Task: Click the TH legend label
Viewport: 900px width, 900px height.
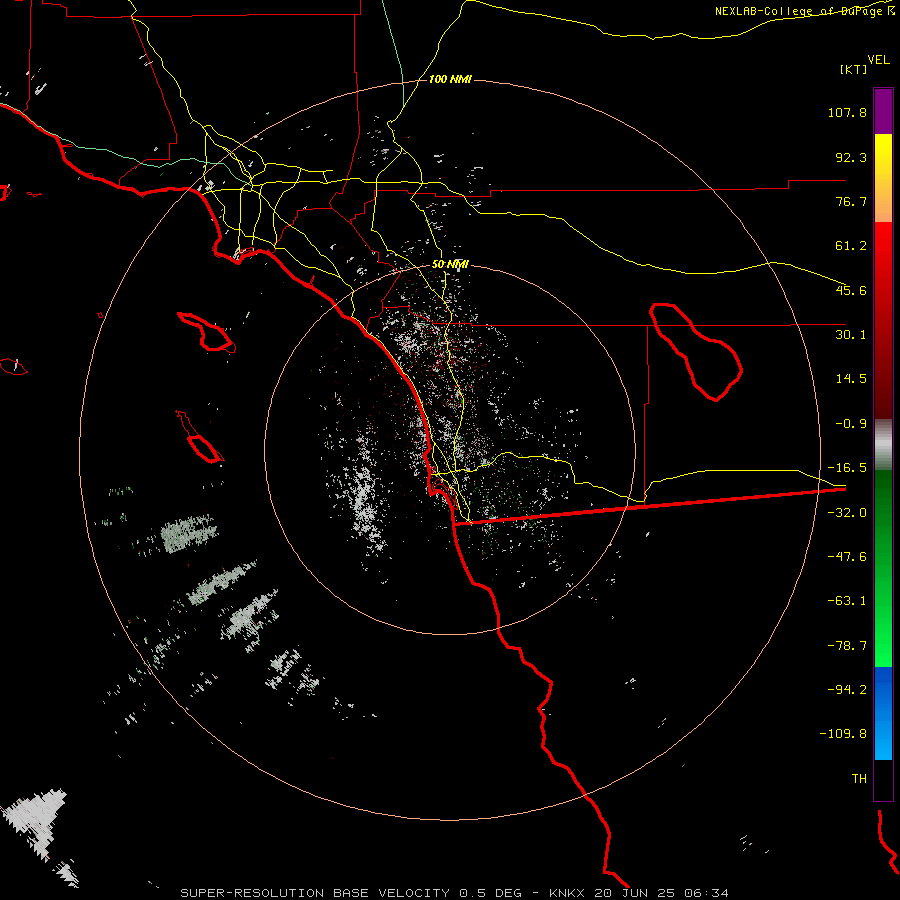Action: coord(859,779)
